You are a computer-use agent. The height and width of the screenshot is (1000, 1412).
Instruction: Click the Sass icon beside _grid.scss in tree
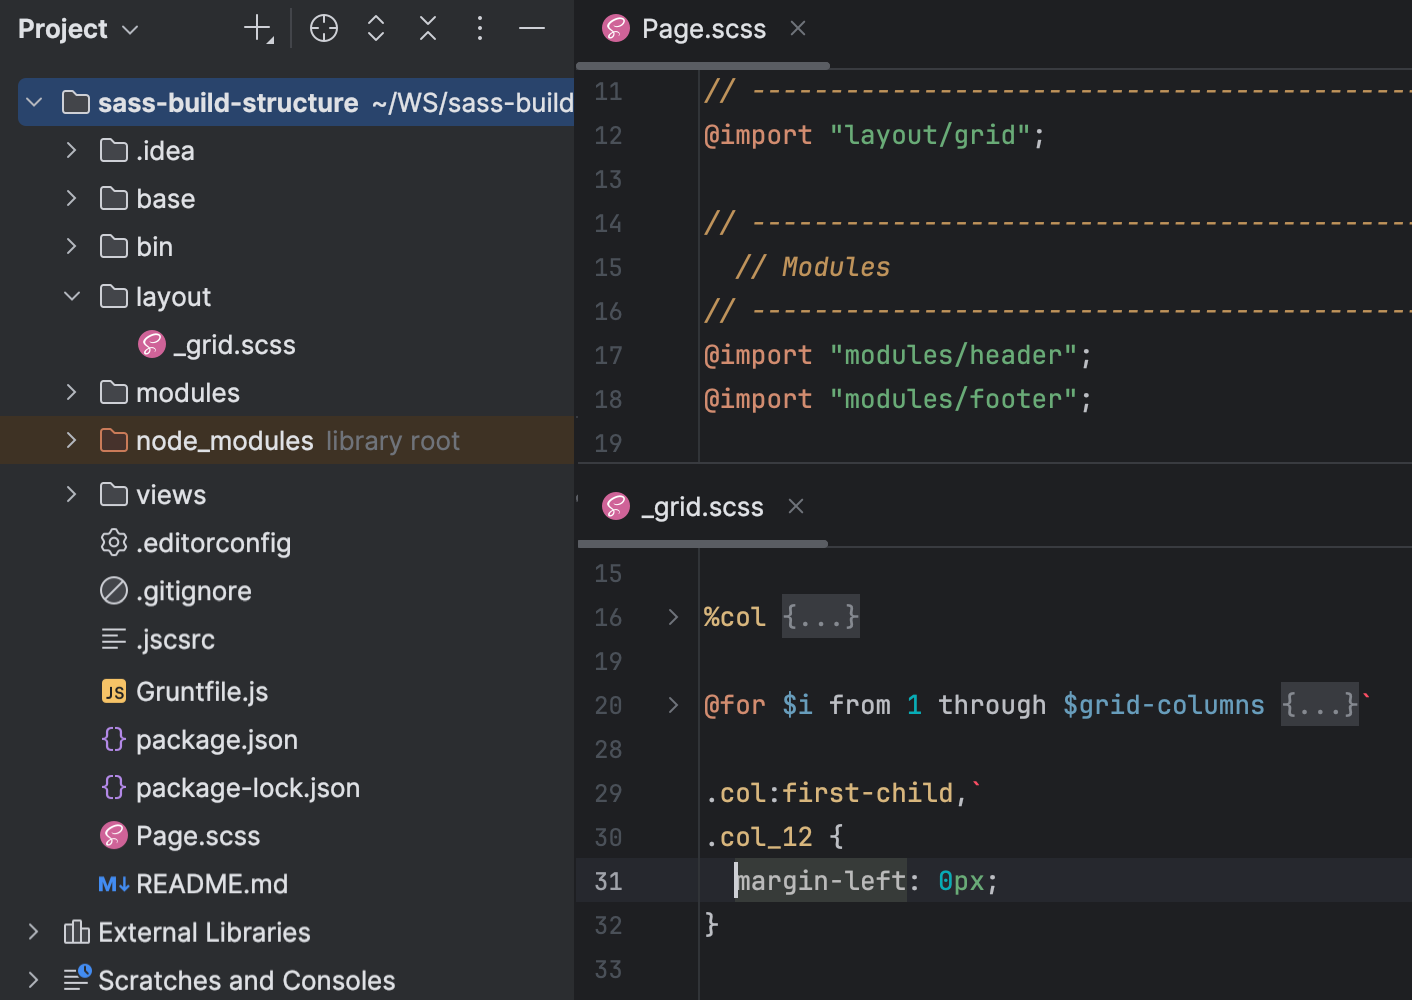(x=151, y=344)
